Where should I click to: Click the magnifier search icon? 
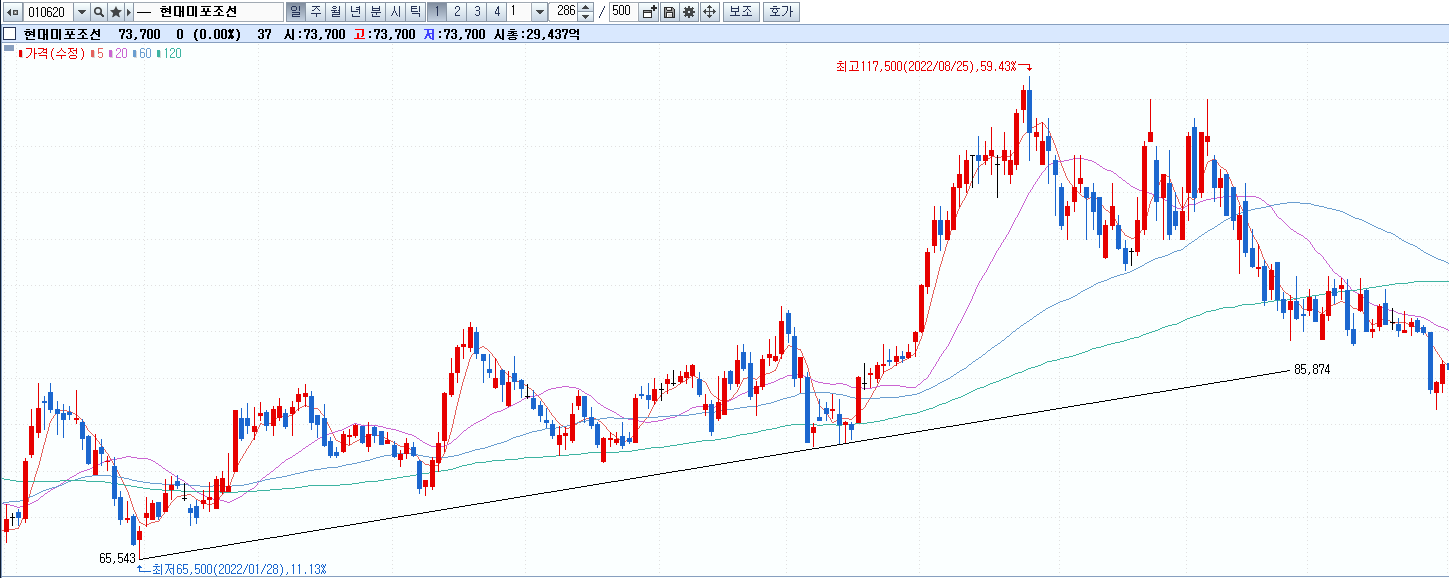tap(99, 12)
